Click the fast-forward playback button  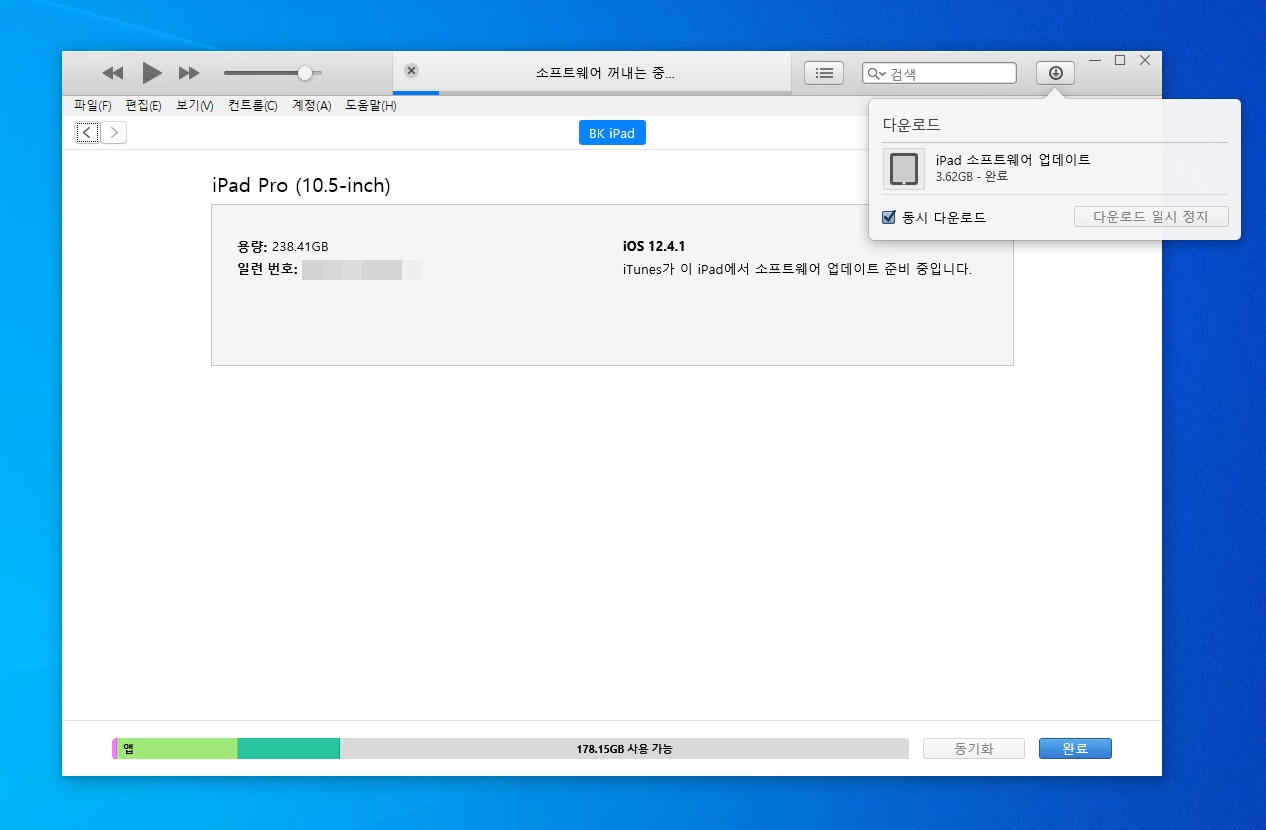tap(189, 73)
